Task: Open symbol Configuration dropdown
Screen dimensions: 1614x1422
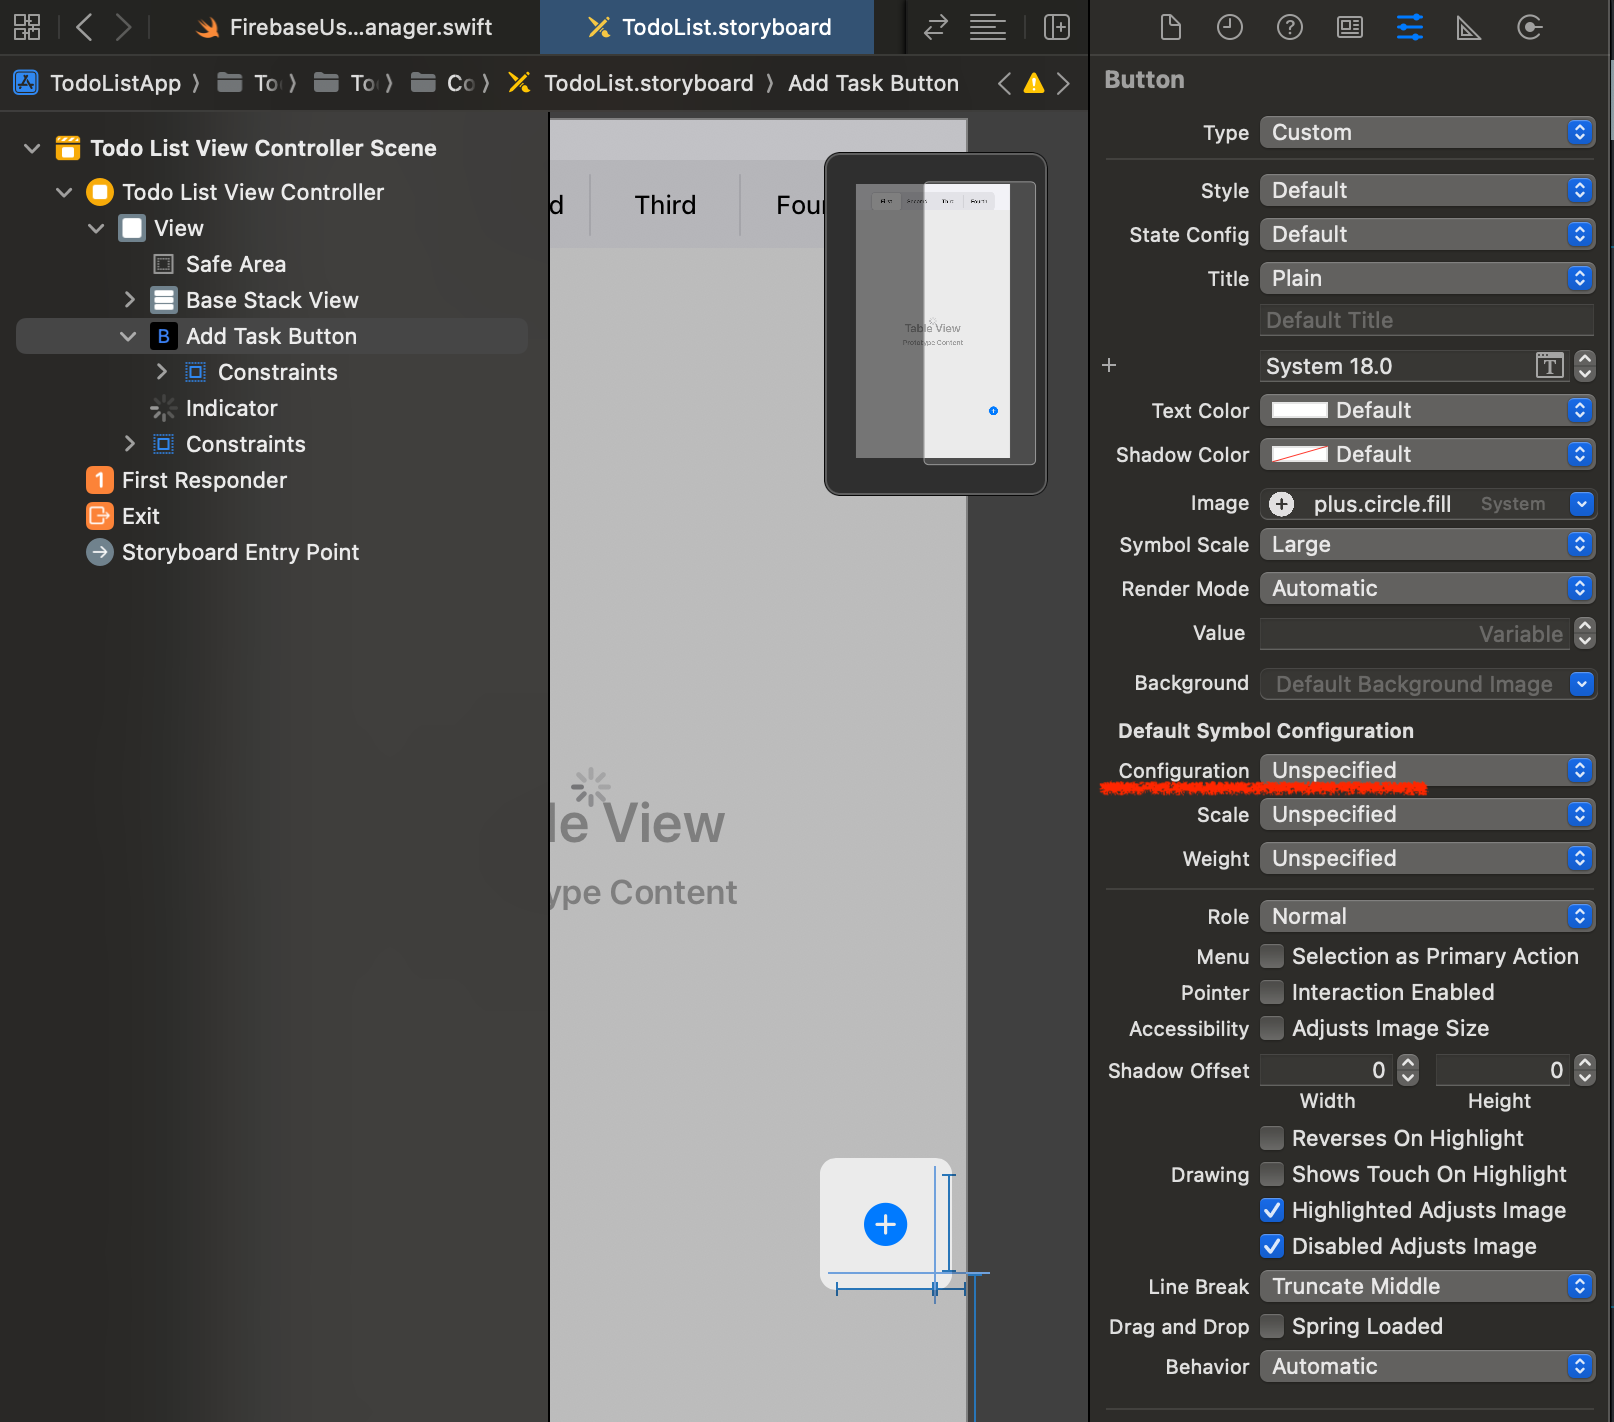Action: (1427, 770)
